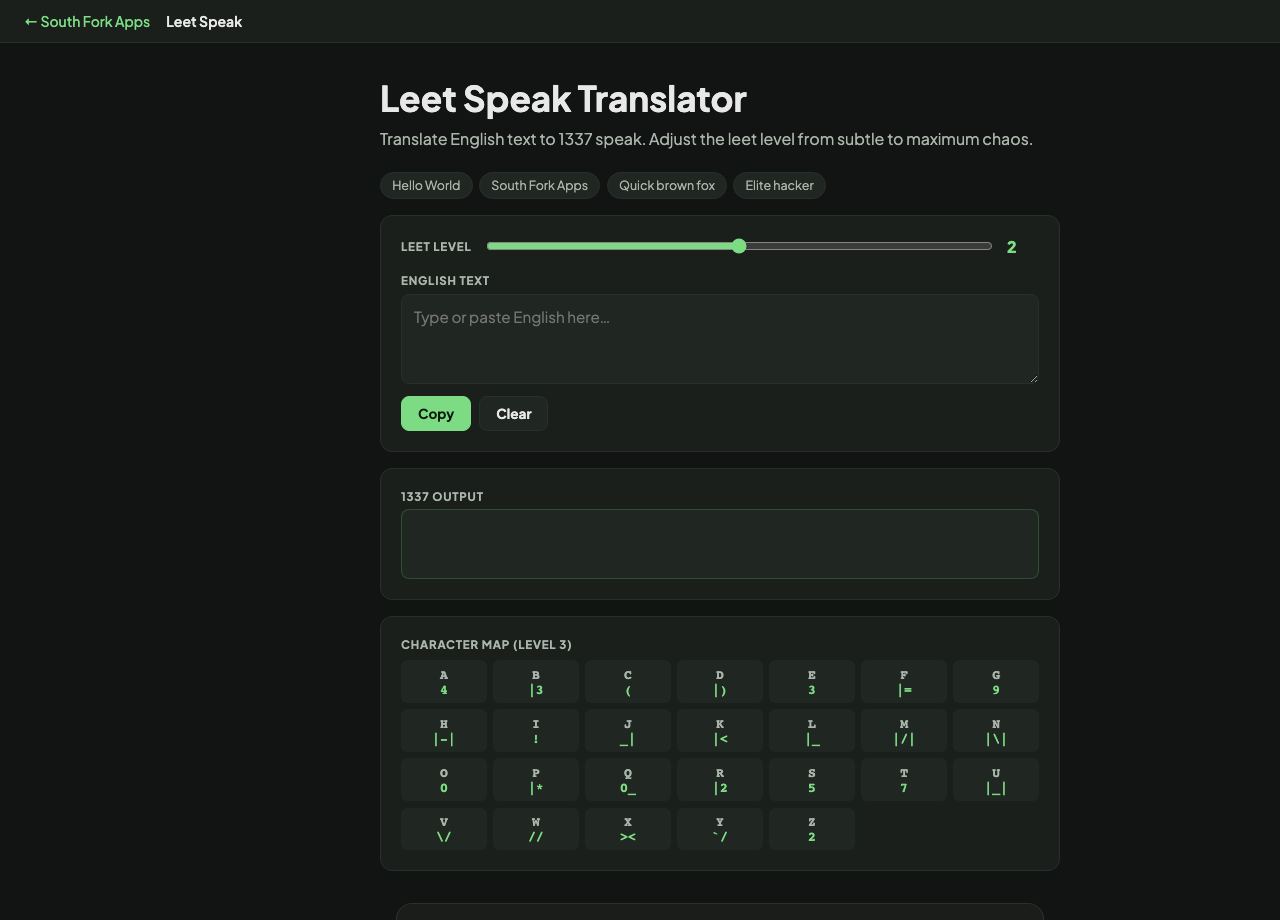Click the B character map cell

click(536, 682)
